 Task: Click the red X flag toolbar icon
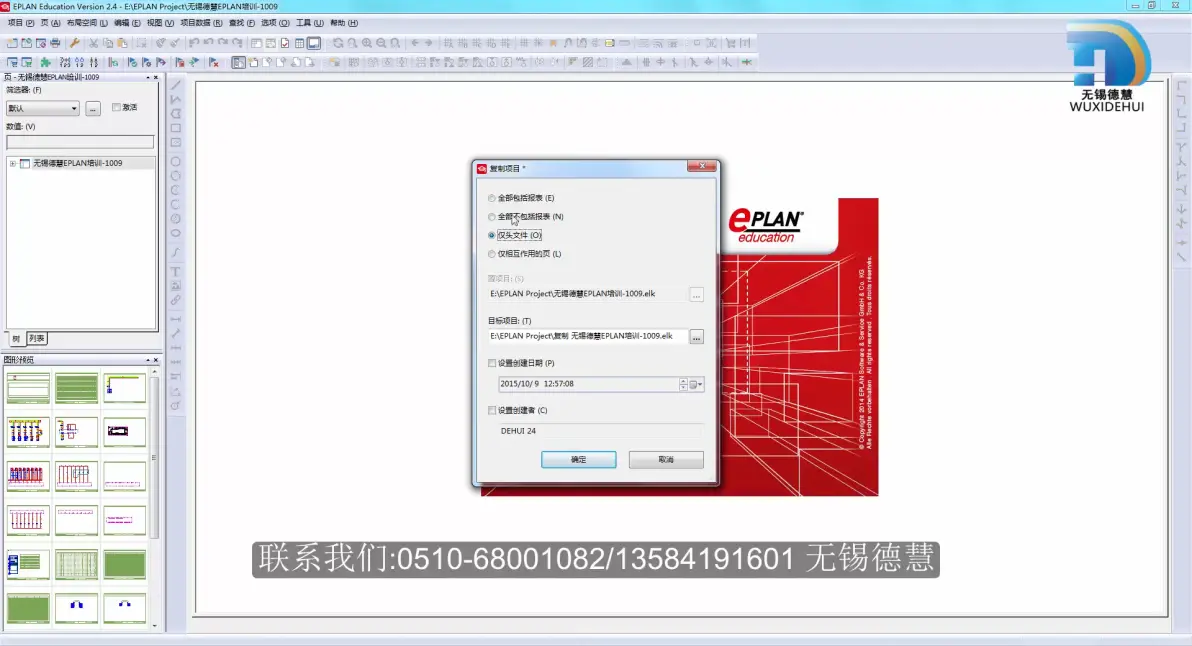pyautogui.click(x=214, y=62)
